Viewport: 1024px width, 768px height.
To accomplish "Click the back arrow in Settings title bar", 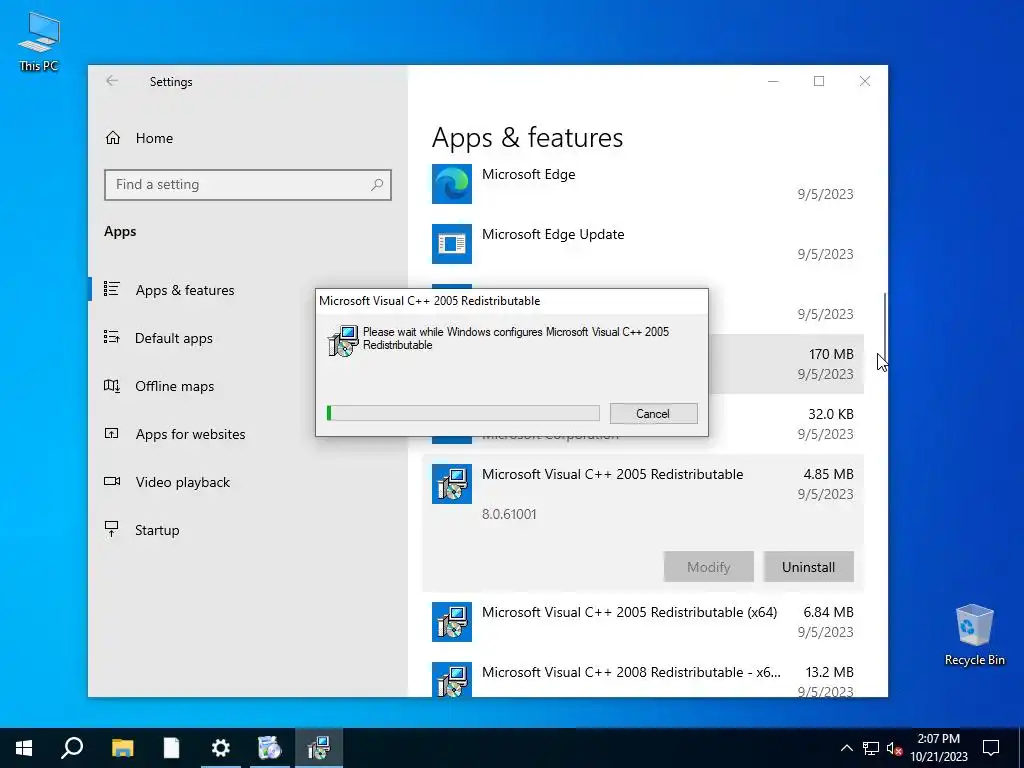I will click(112, 81).
